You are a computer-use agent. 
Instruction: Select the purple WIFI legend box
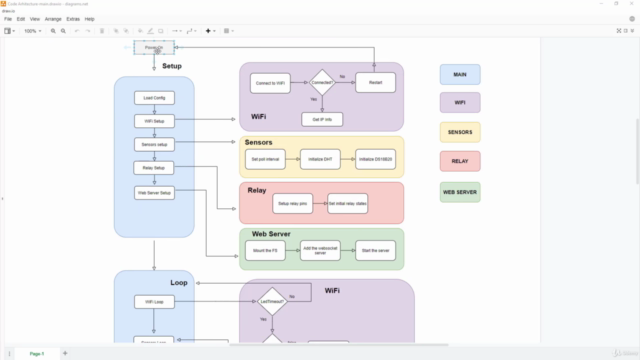pos(460,102)
